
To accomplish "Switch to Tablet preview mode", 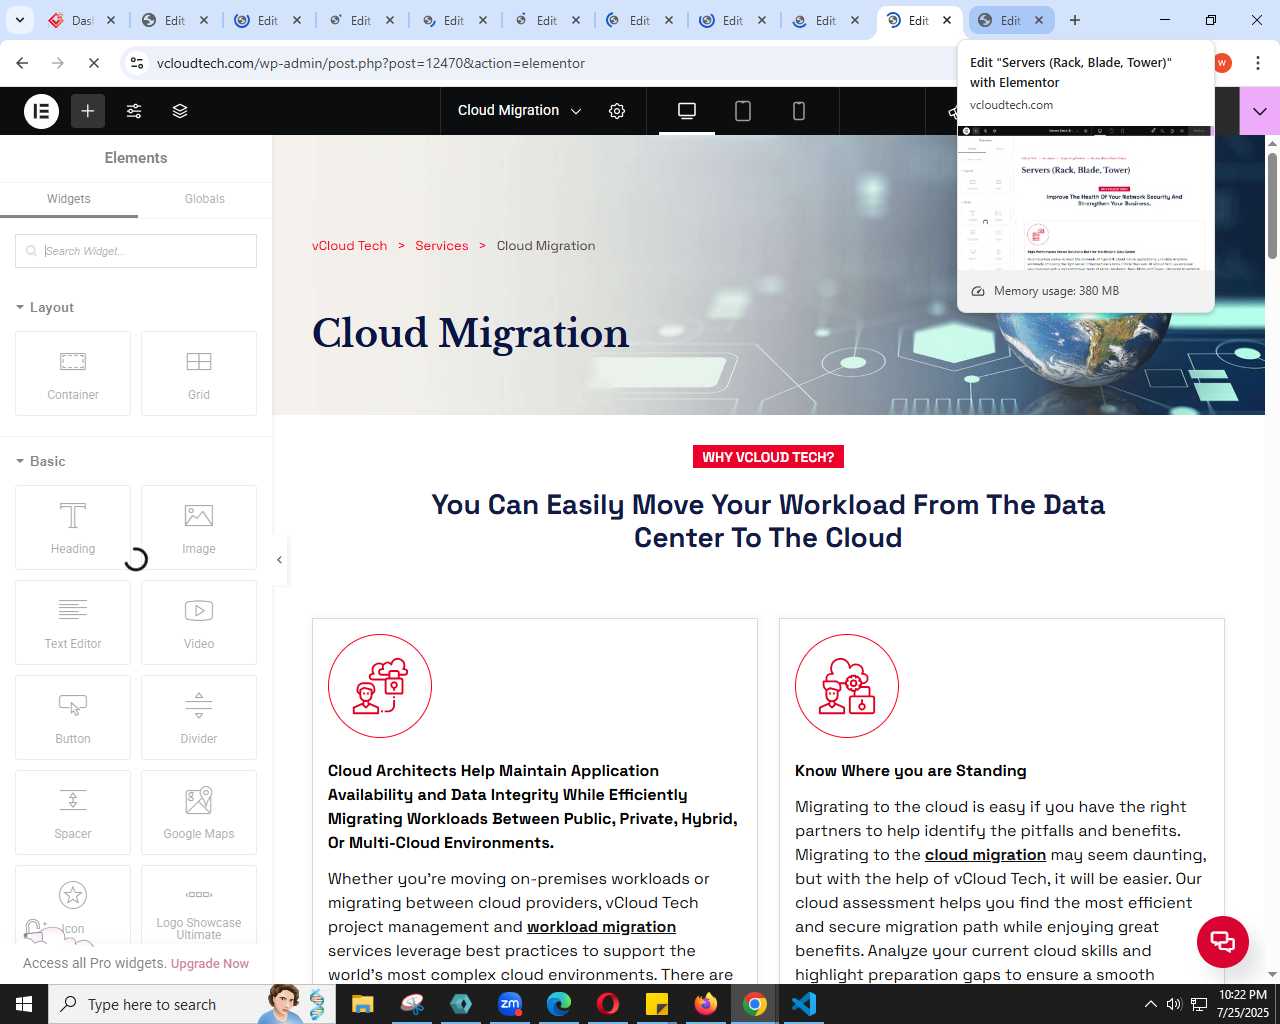I will [x=743, y=111].
